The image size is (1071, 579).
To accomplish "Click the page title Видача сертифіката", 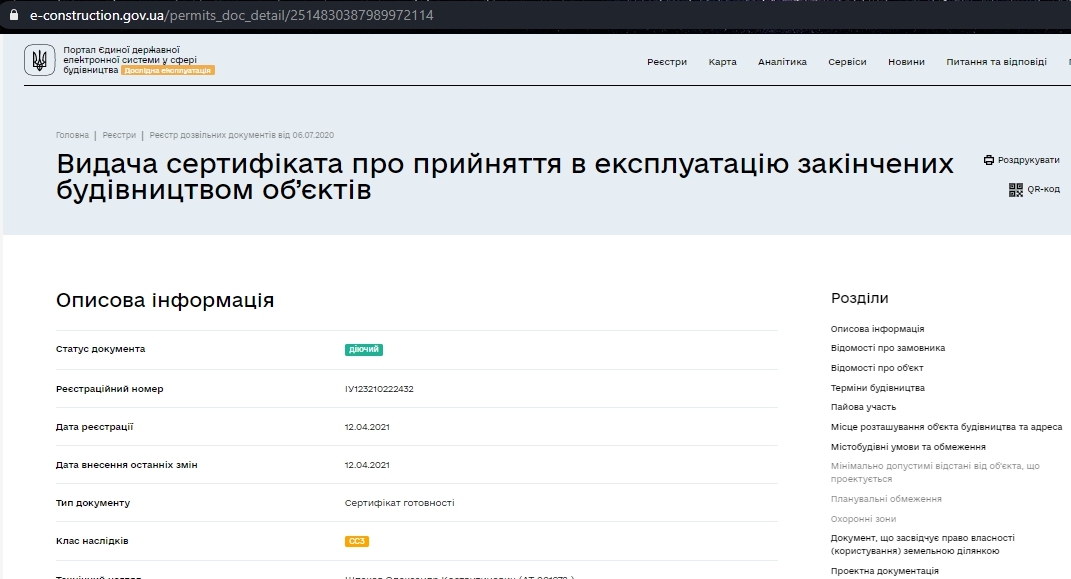I will [505, 176].
